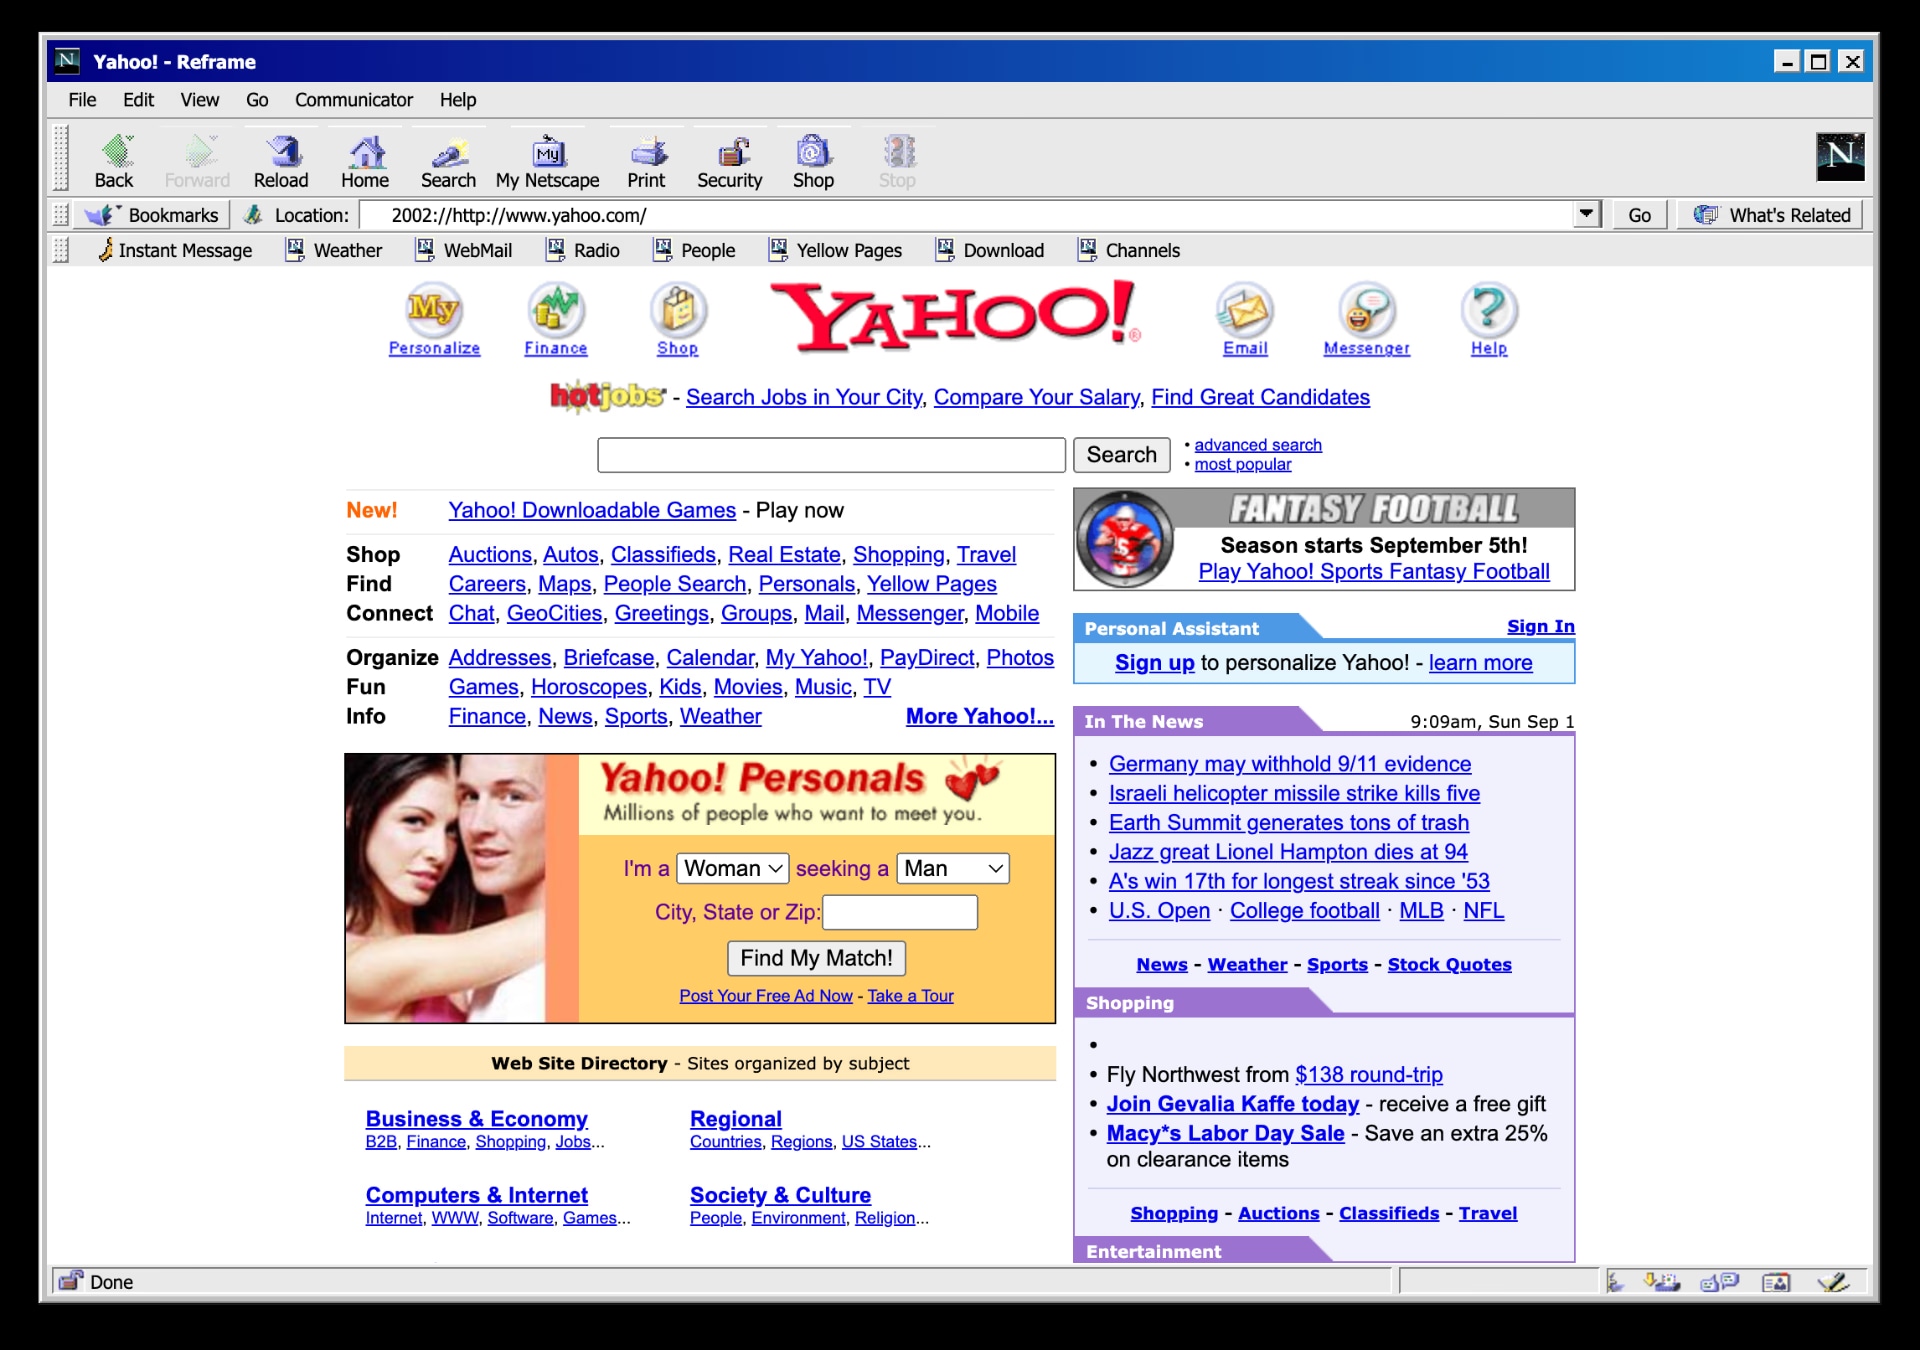1920x1350 pixels.
Task: Open Yahoo! Downloadable Games link
Action: coord(592,510)
